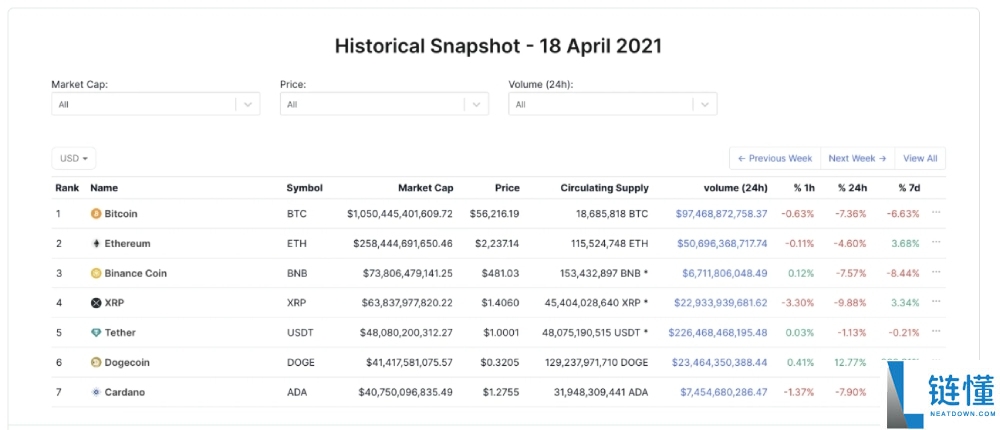
Task: Select Dogecoin 24h change 12.77%
Action: coord(850,362)
